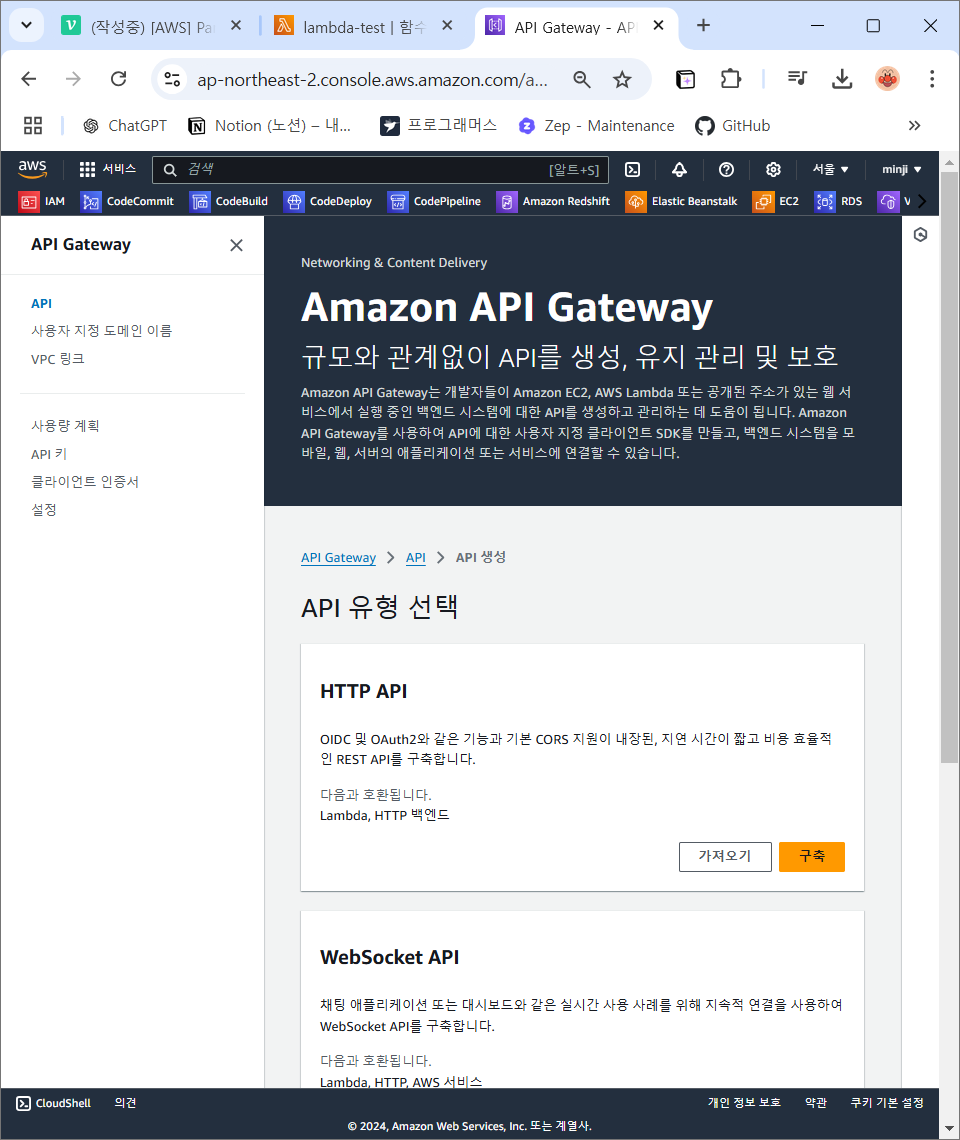Click the orange 구축 button for HTTP API
Image resolution: width=960 pixels, height=1140 pixels.
[x=812, y=856]
